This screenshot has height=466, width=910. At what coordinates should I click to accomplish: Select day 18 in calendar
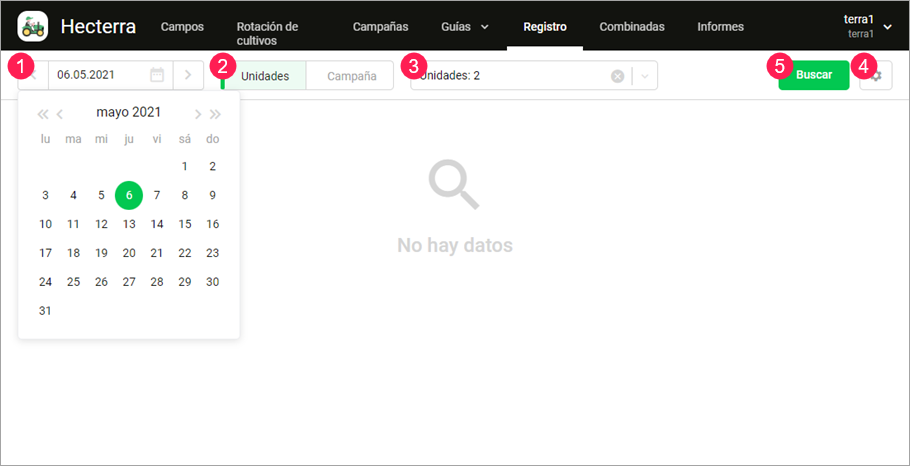pyautogui.click(x=73, y=253)
